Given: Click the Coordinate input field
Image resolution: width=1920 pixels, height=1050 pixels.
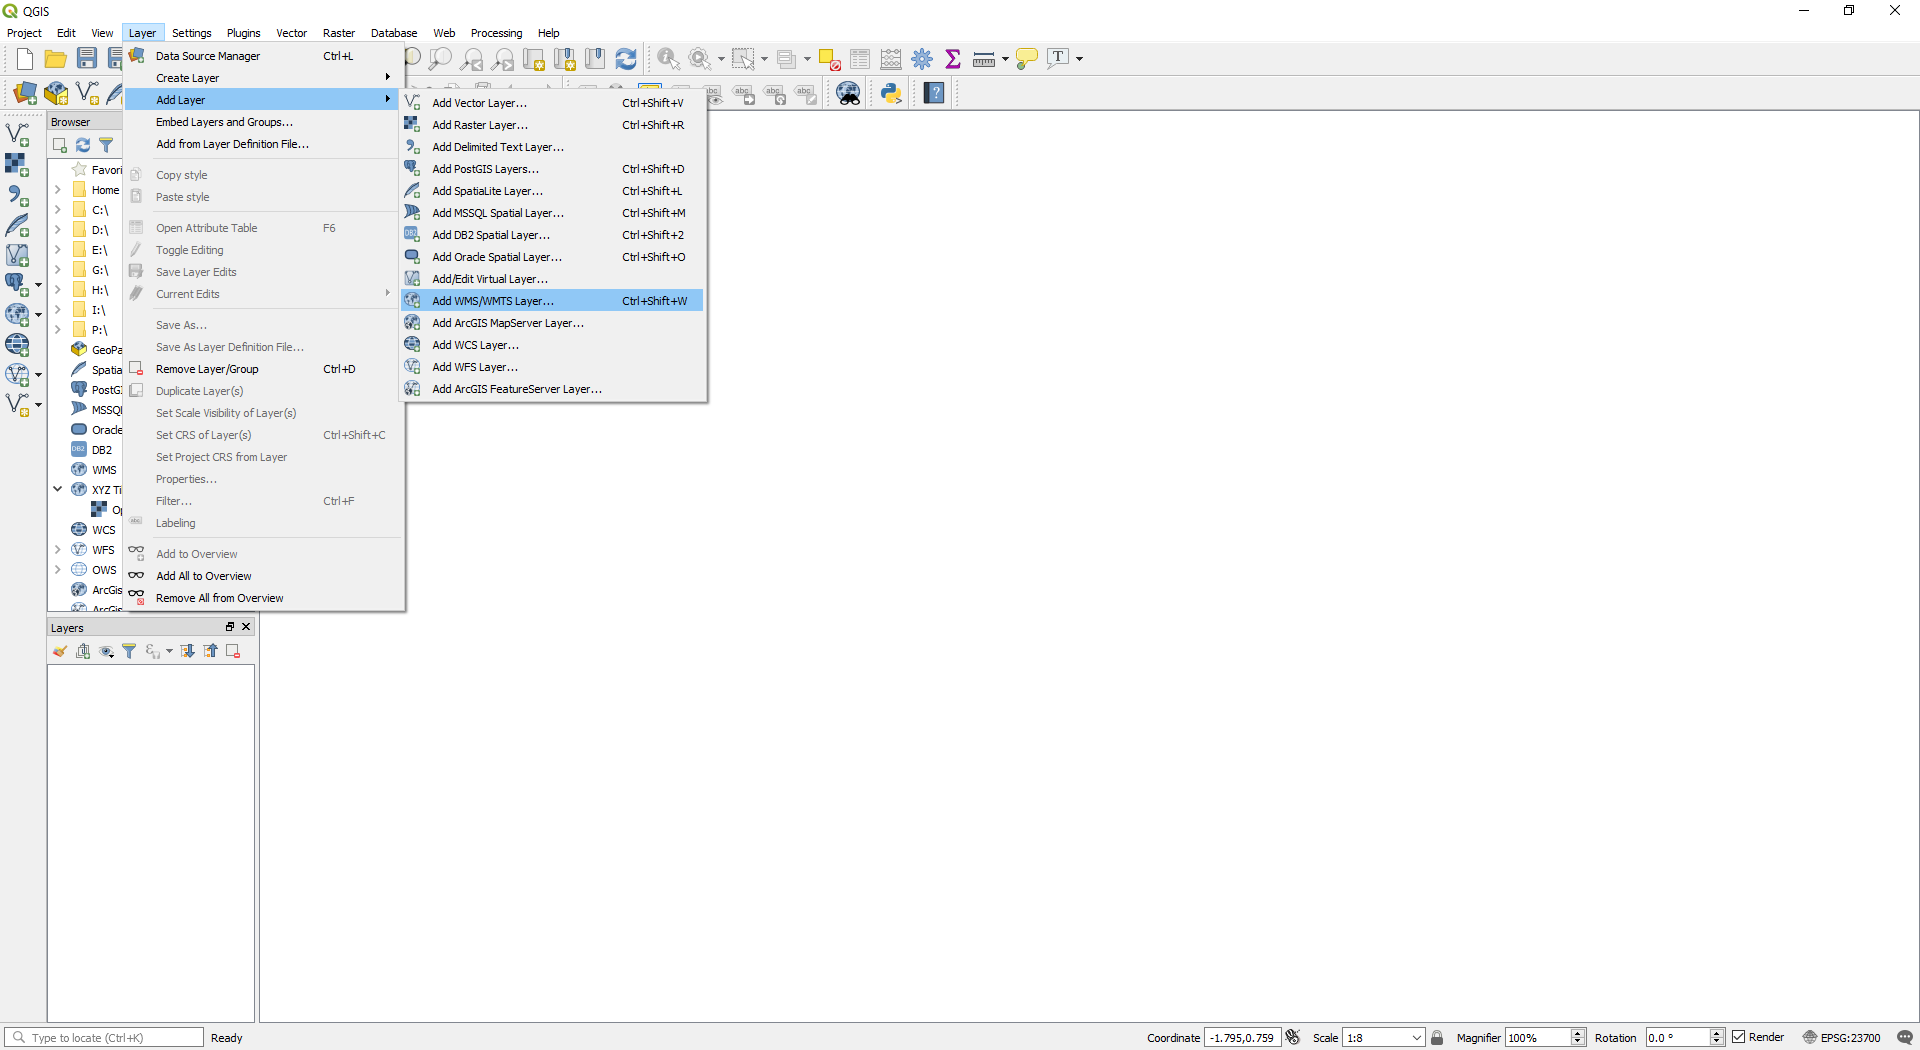Looking at the screenshot, I should coord(1242,1038).
